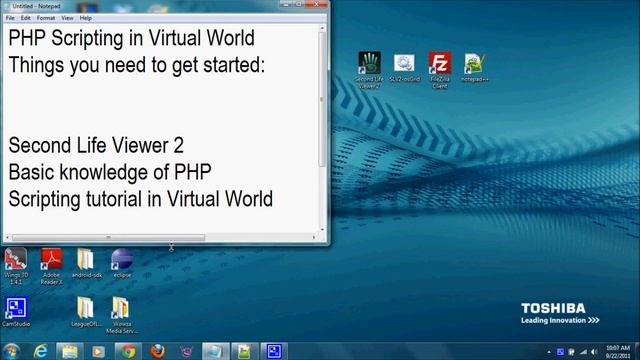640x360 pixels.
Task: Click the 'PHP Scripting in Virtual World' line
Action: tap(131, 38)
